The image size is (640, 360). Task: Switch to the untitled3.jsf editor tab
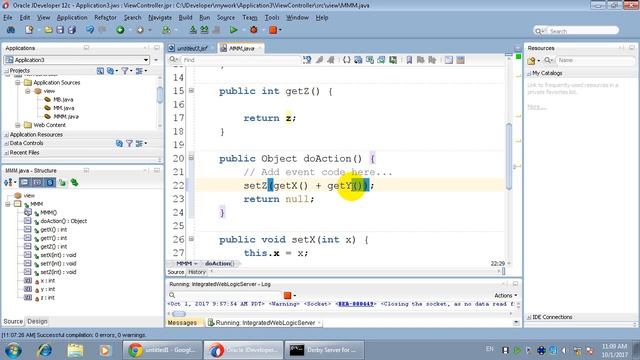pyautogui.click(x=192, y=49)
